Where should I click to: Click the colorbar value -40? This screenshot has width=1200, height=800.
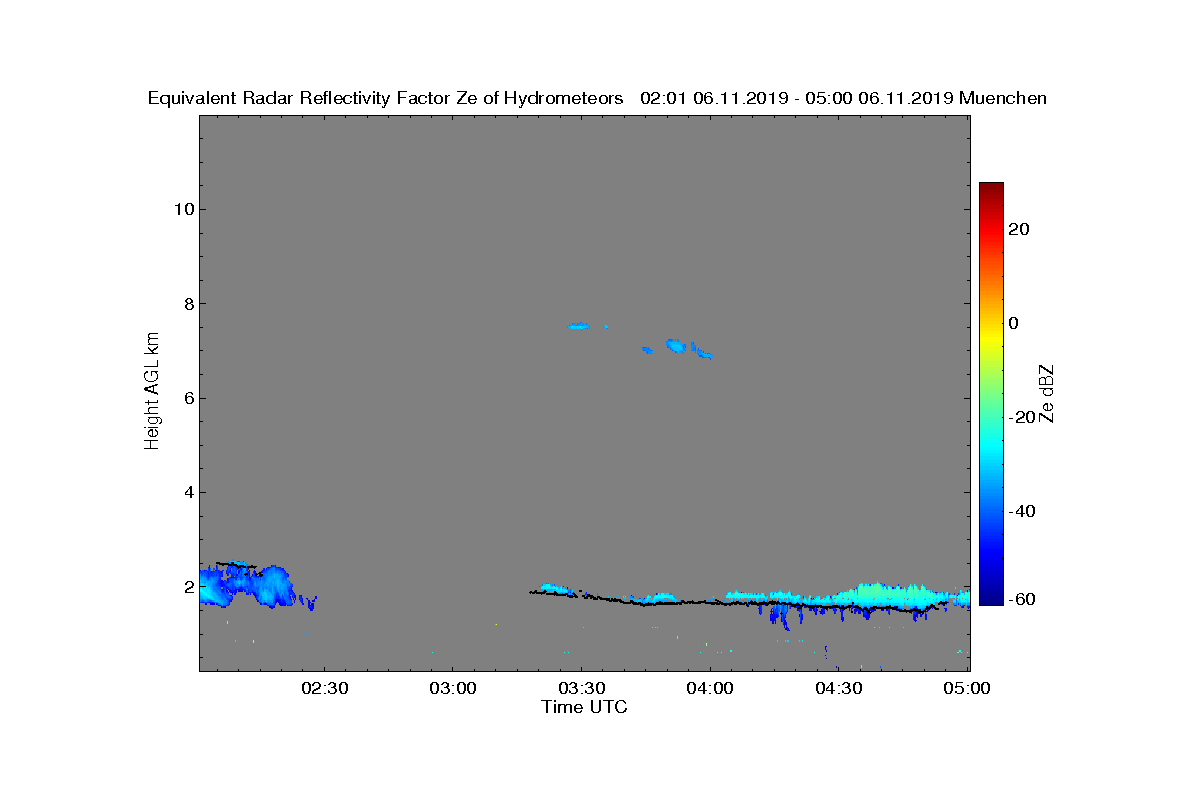(1020, 511)
